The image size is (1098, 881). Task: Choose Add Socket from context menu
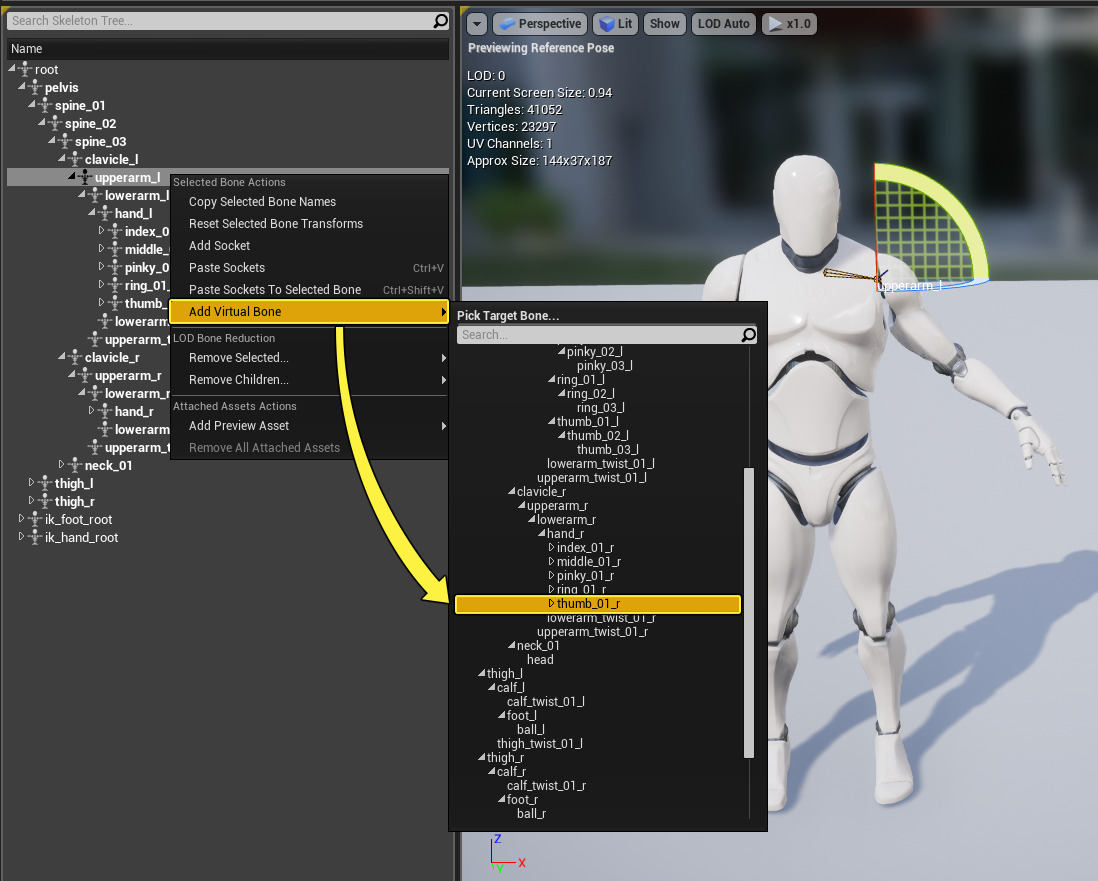point(219,246)
